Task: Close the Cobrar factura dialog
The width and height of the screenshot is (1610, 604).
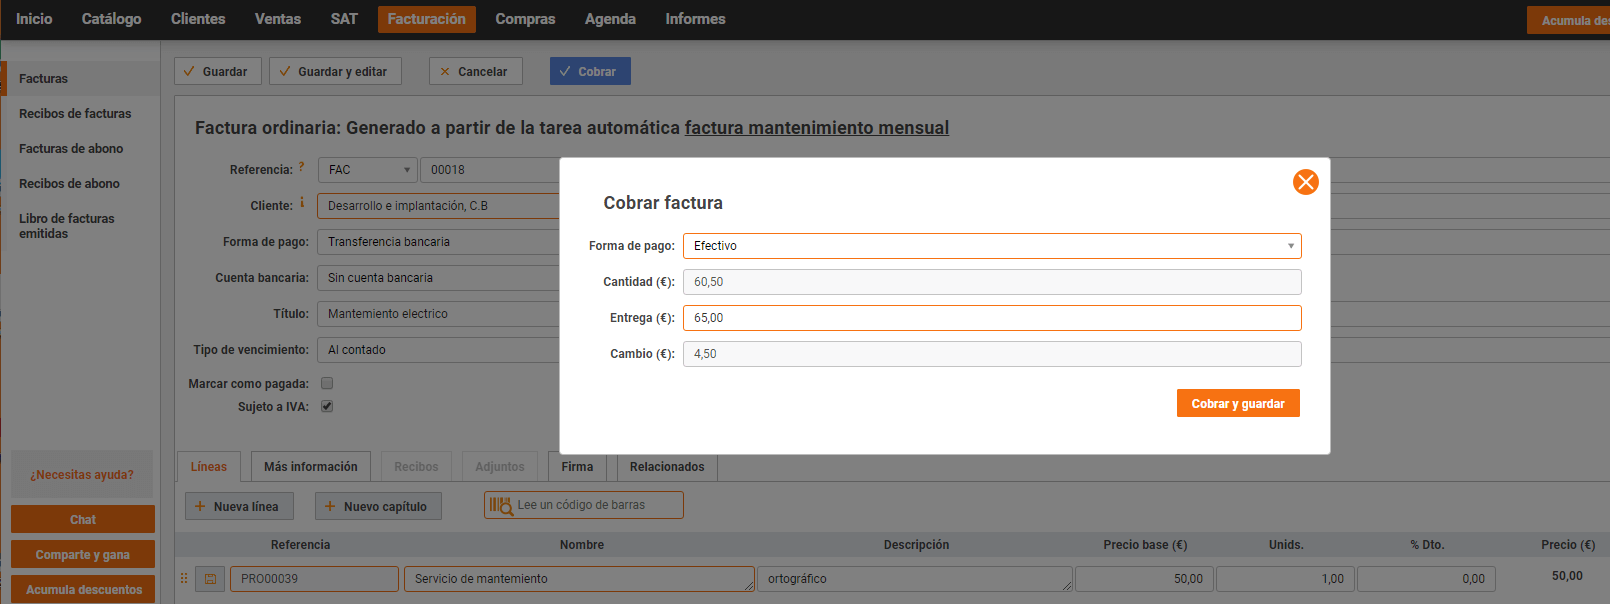Action: click(1305, 182)
